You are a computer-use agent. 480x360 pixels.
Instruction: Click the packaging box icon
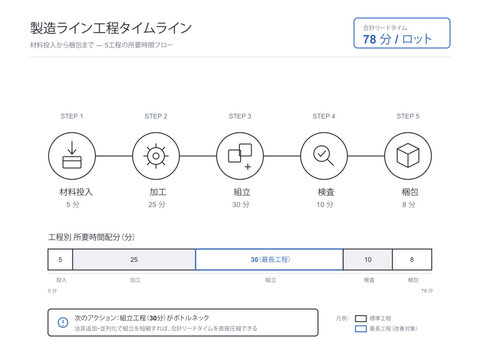(408, 156)
